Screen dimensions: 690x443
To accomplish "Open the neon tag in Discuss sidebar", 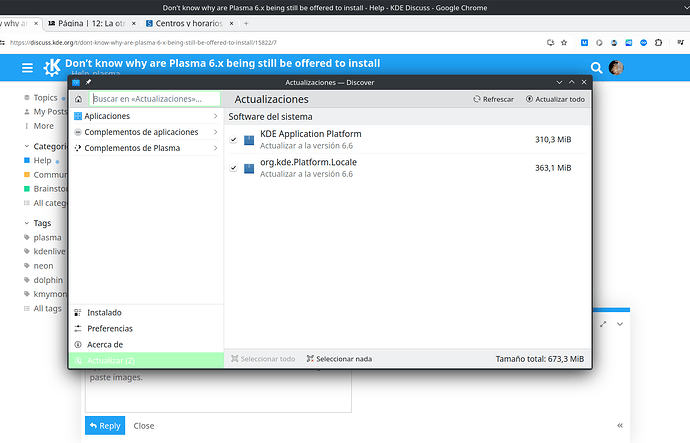I will (x=39, y=266).
